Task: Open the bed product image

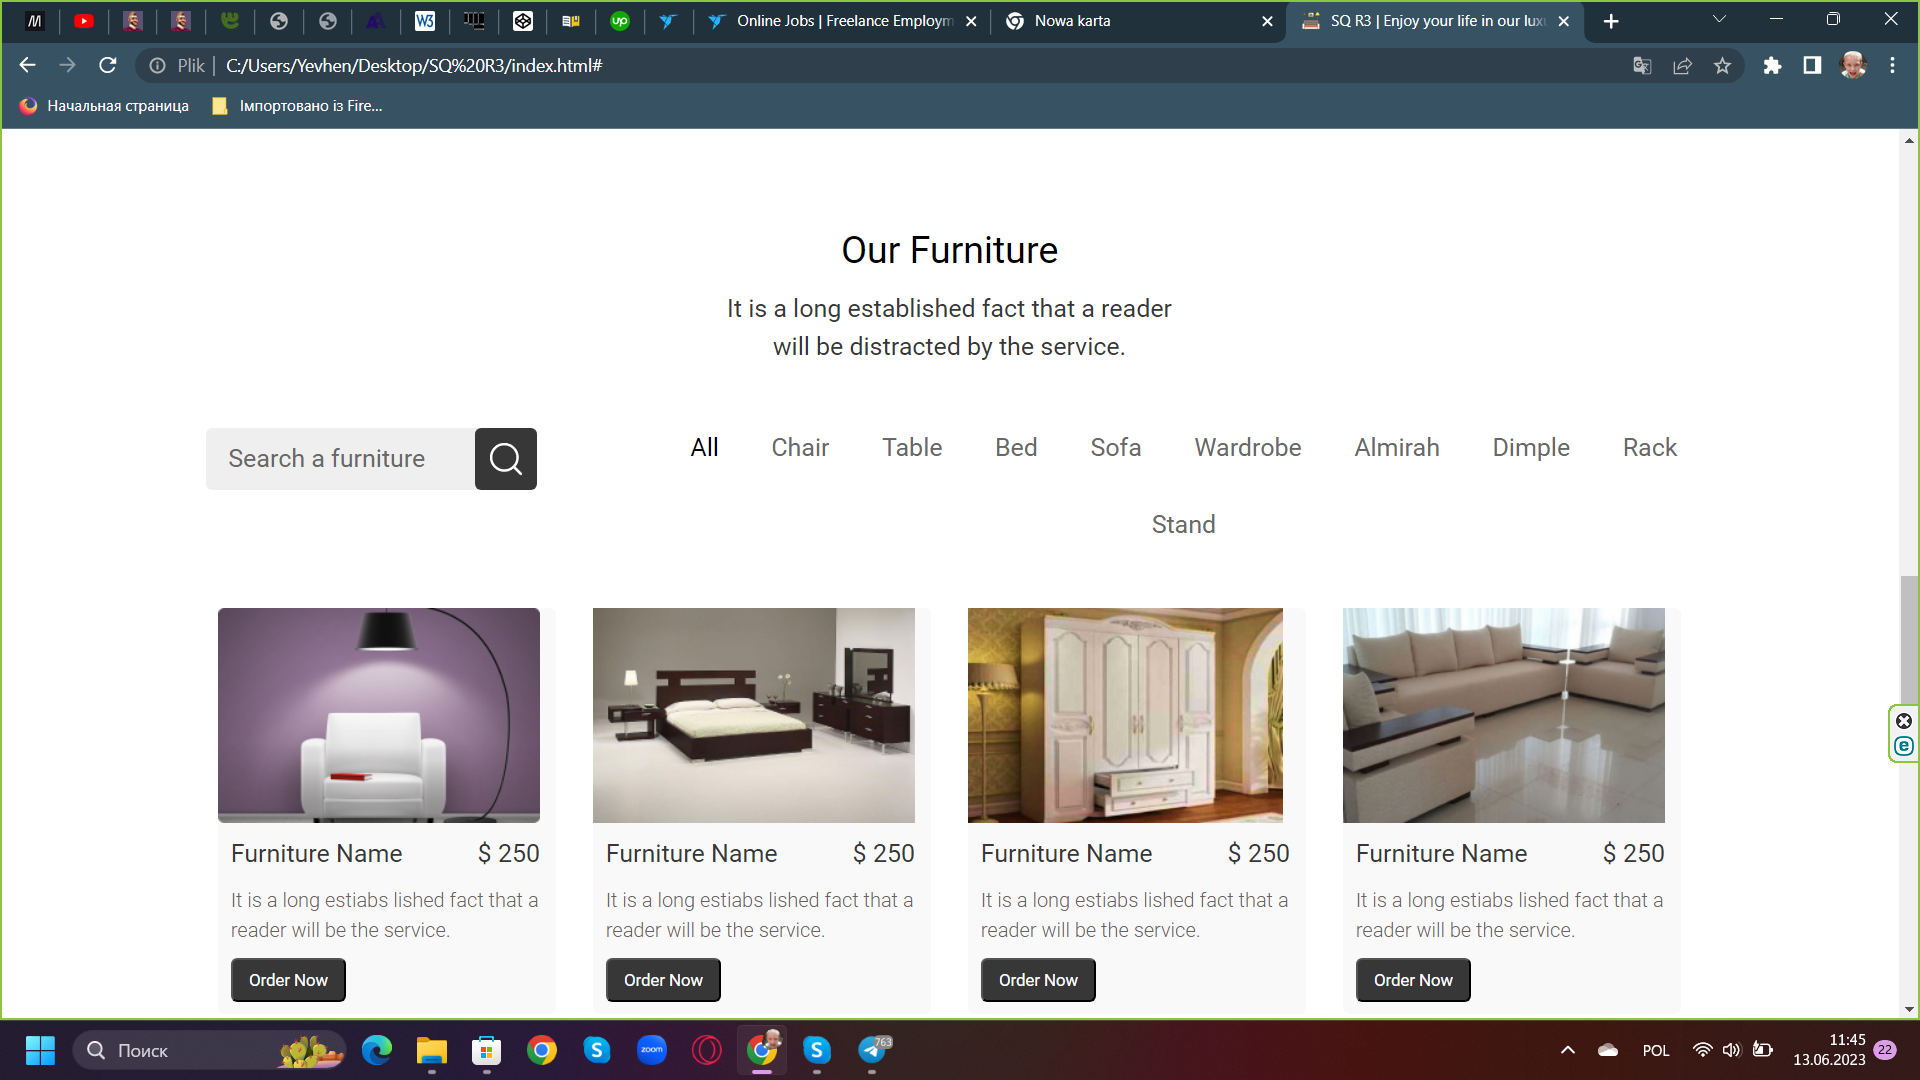Action: click(x=754, y=715)
